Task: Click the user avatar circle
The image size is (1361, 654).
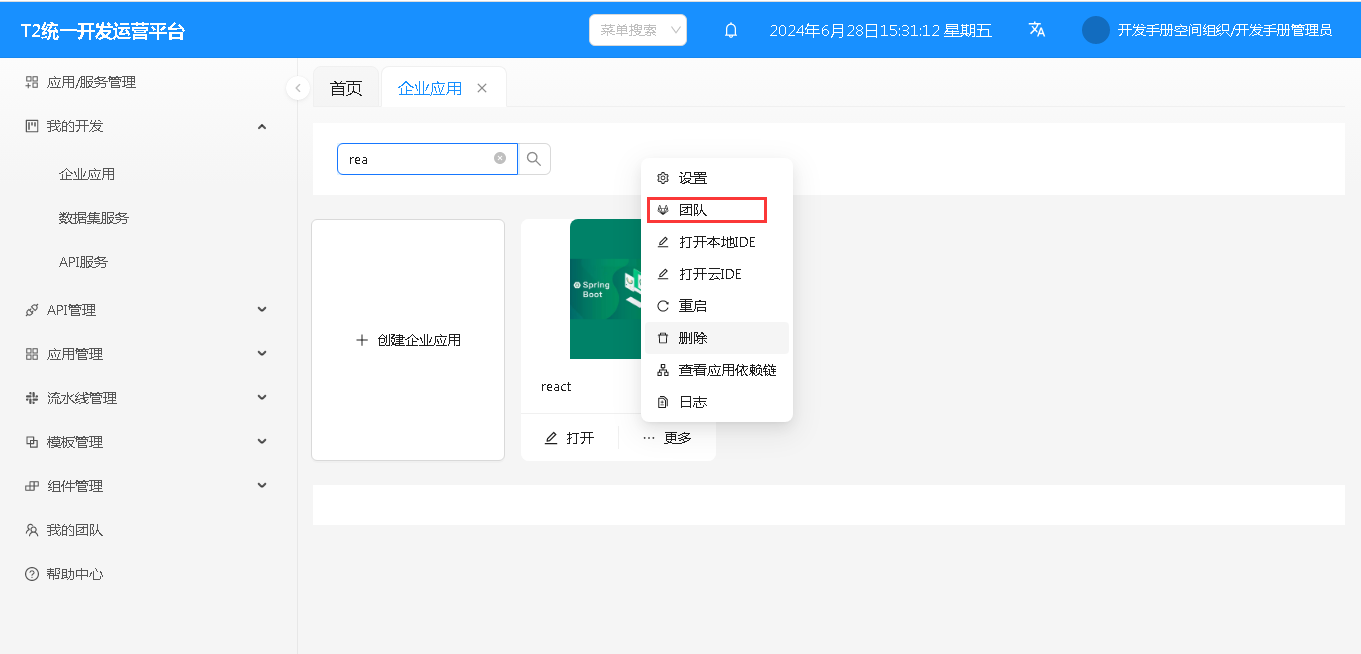Action: coord(1096,30)
